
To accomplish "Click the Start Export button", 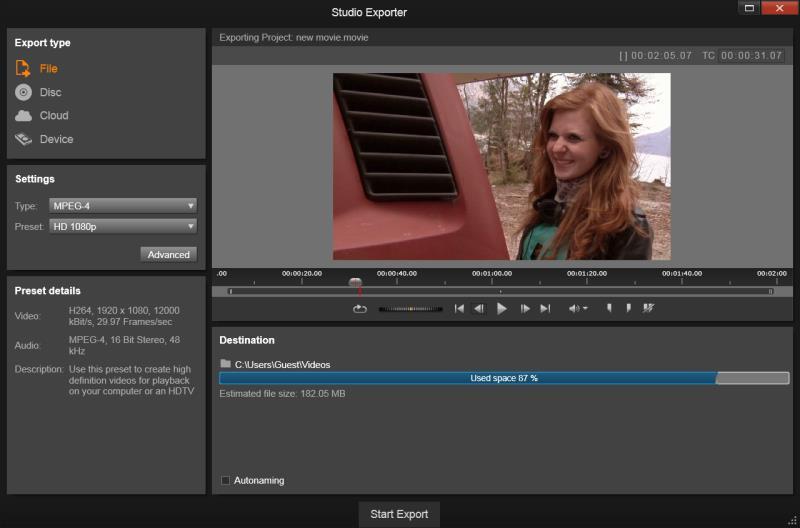I will coord(399,514).
